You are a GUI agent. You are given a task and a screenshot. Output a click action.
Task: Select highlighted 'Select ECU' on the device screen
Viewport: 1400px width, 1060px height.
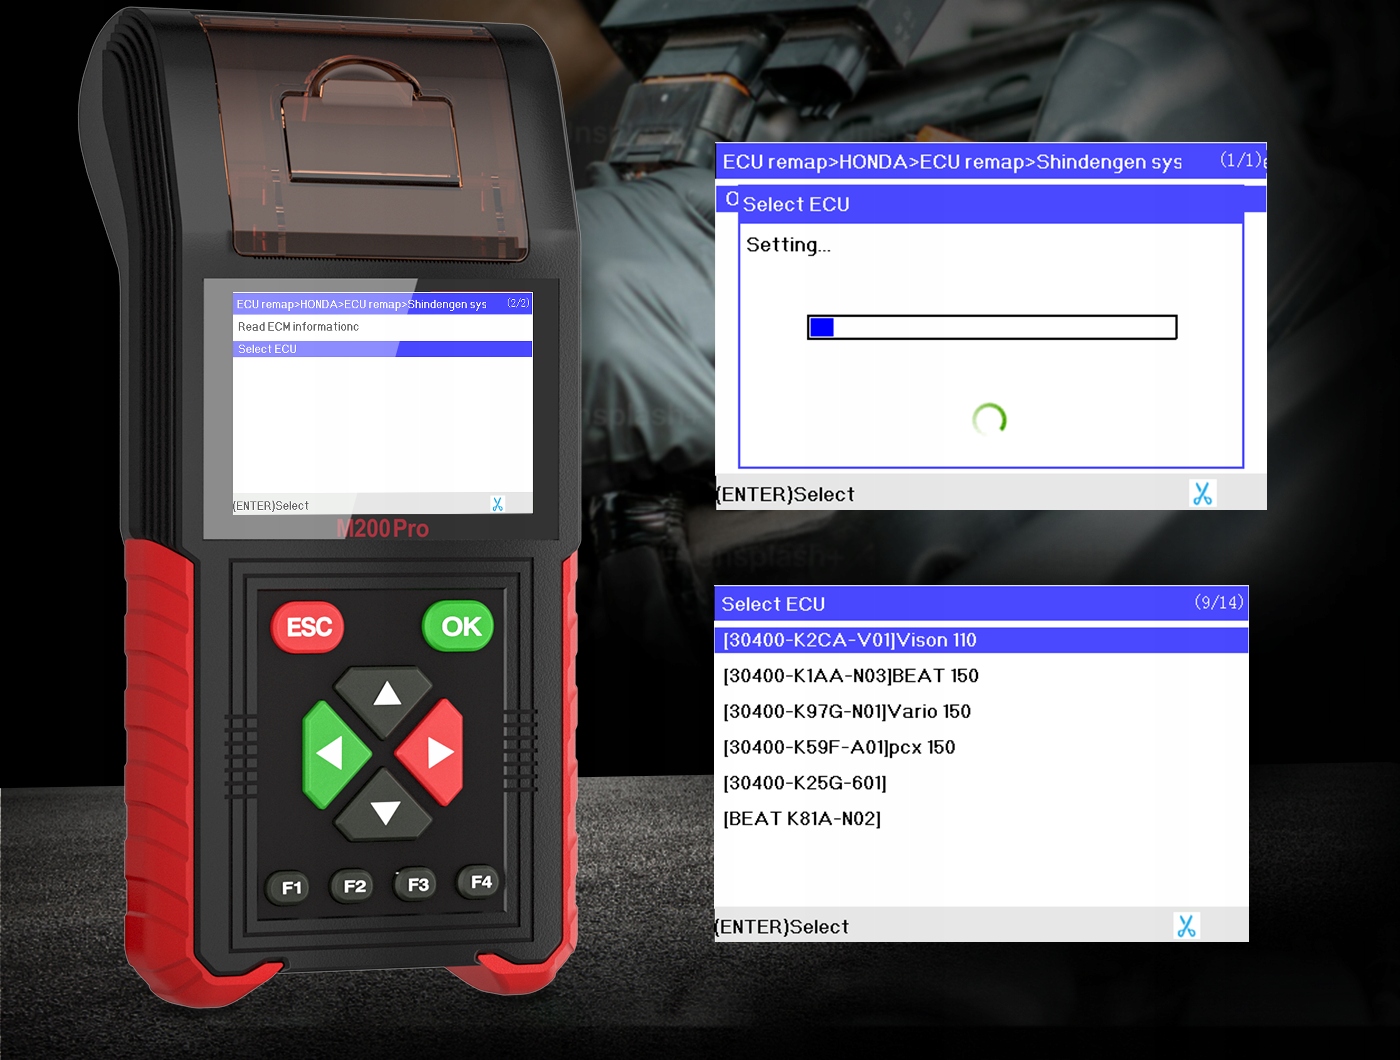click(382, 349)
